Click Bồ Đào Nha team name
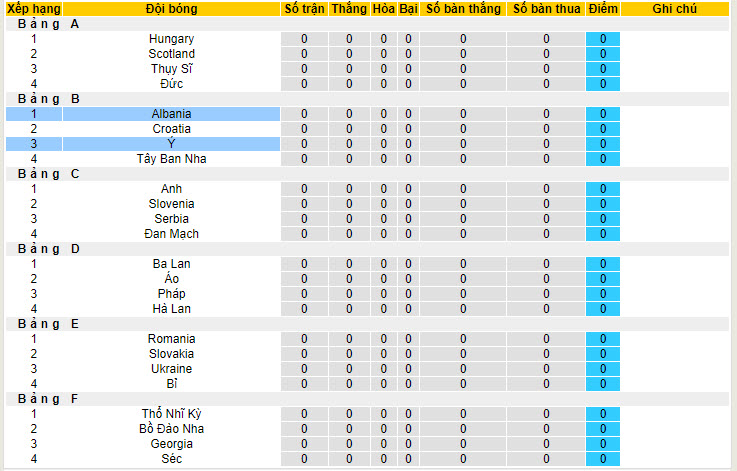Image resolution: width=737 pixels, height=471 pixels. (171, 429)
